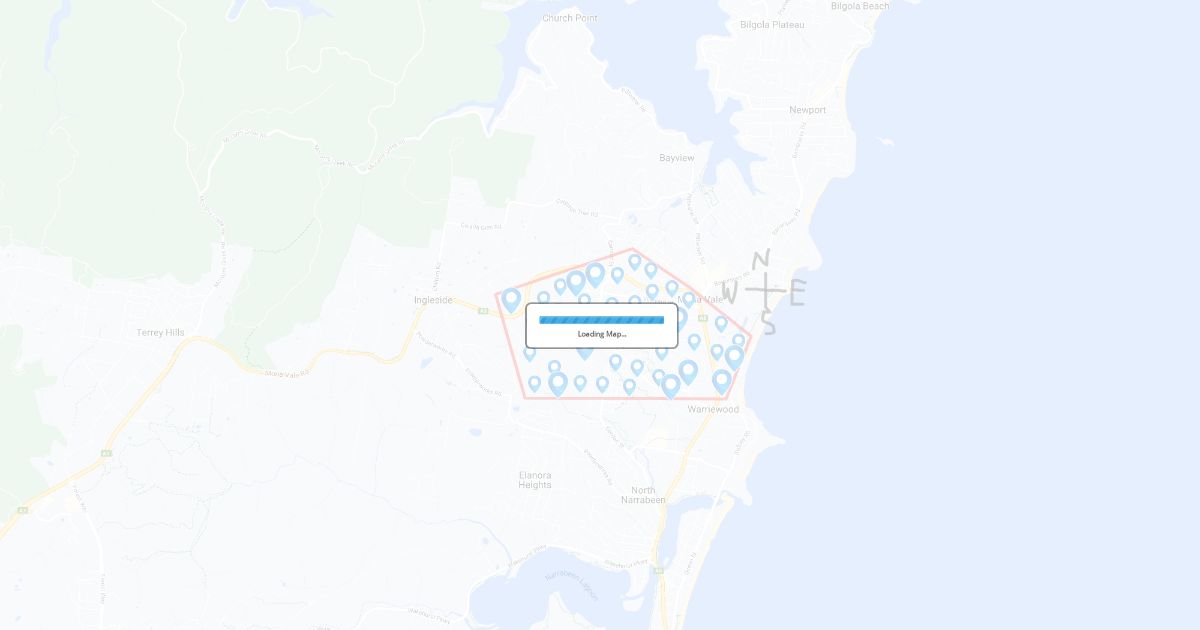Click the striped blue loading progress bar
The width and height of the screenshot is (1200, 630).
coord(602,320)
